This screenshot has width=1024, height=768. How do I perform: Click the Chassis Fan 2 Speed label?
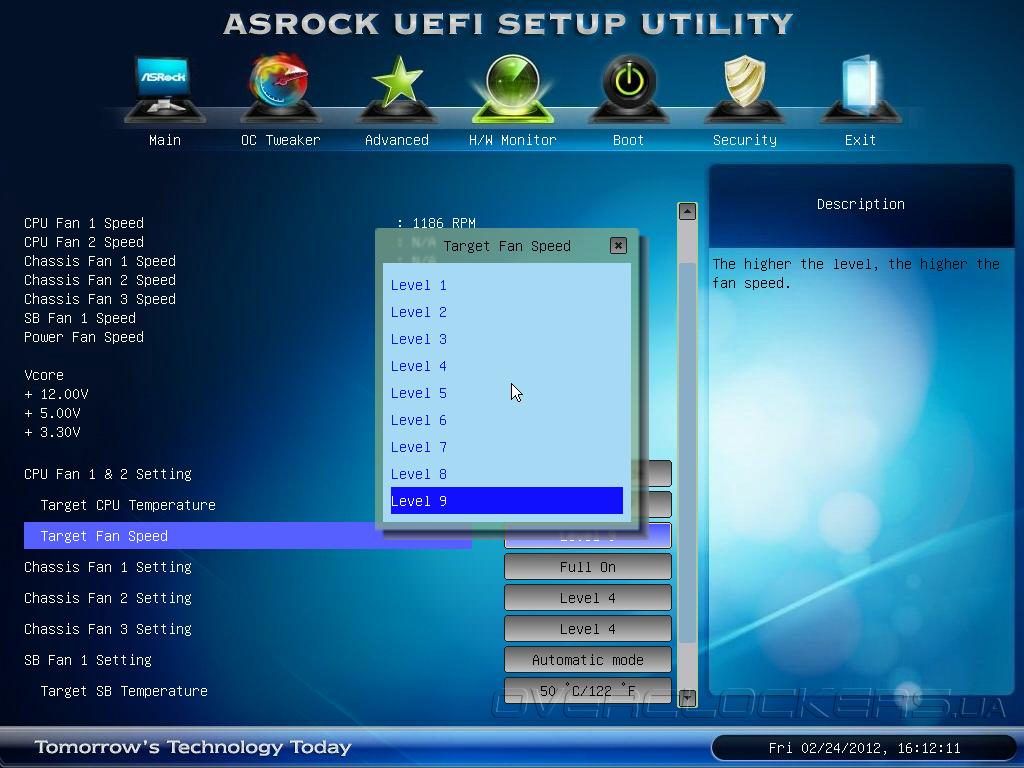point(100,280)
